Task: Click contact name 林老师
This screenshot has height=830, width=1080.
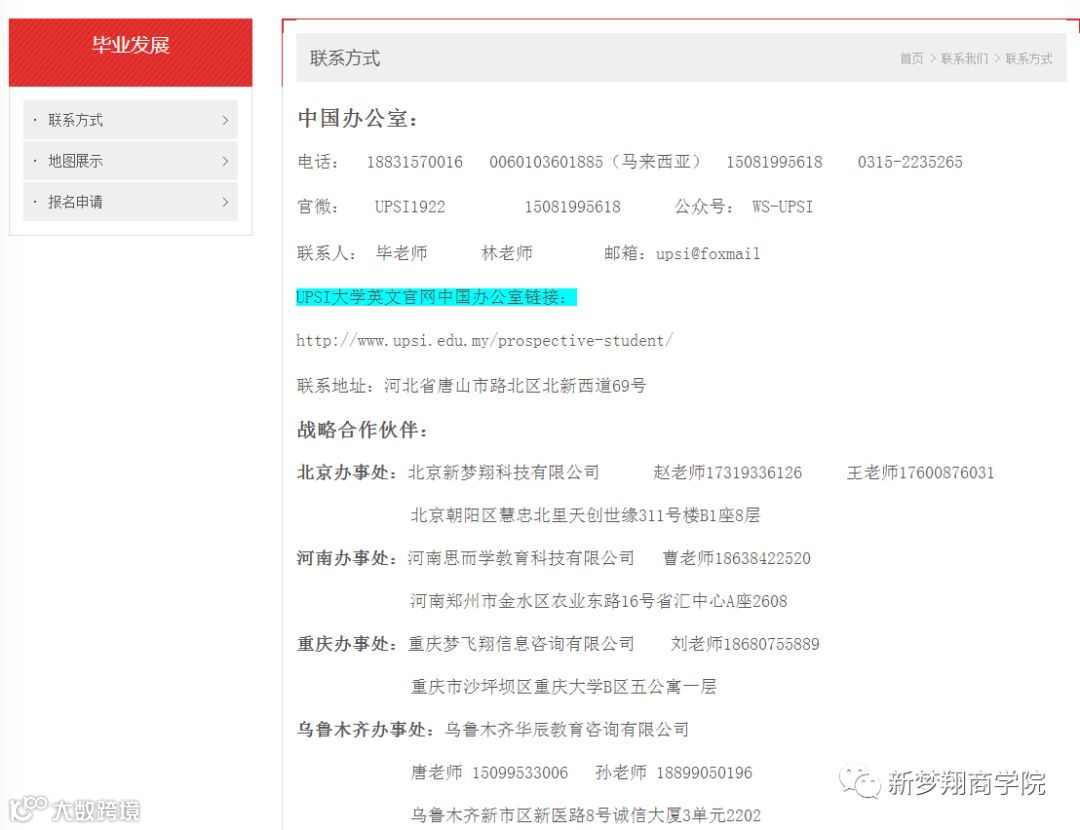Action: point(507,253)
